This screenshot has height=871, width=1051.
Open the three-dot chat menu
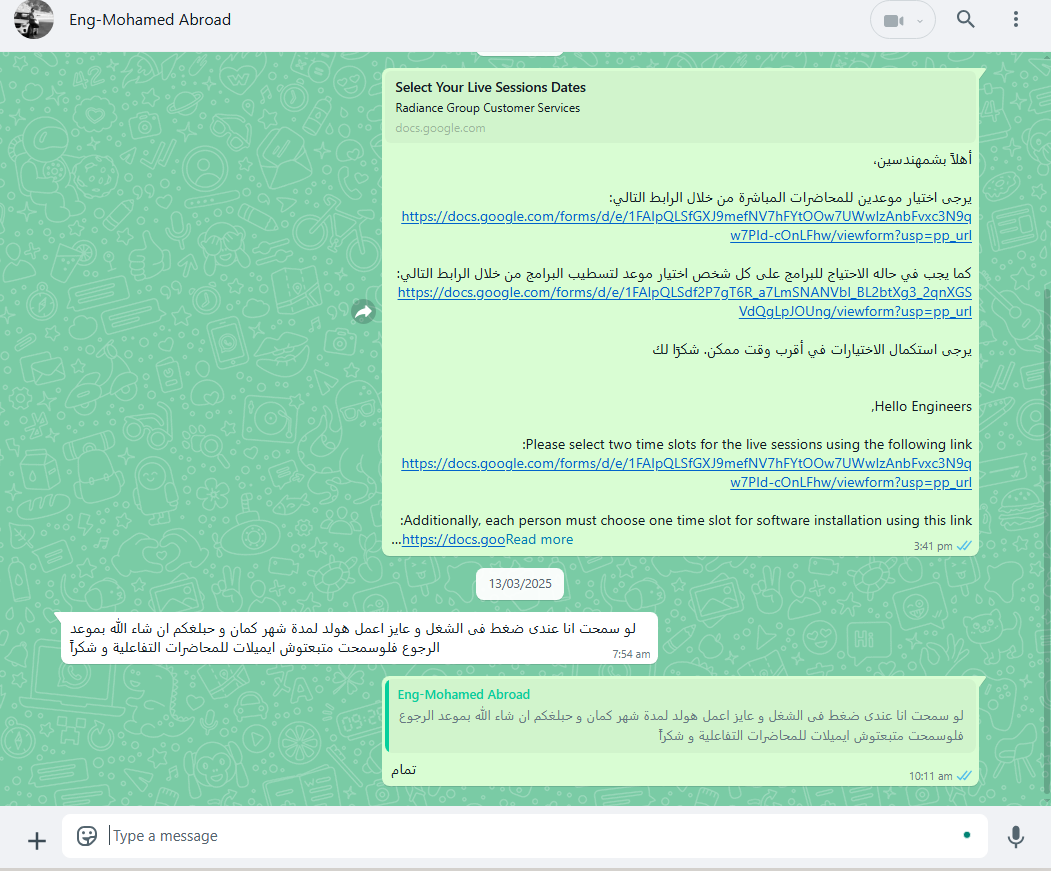pyautogui.click(x=1015, y=19)
